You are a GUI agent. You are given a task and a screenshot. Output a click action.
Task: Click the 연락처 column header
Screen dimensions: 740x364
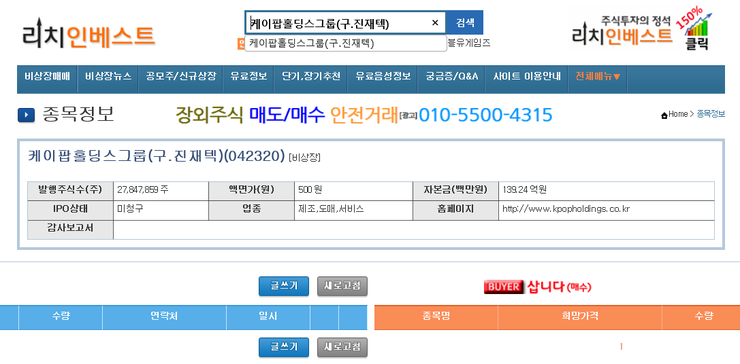coord(164,317)
